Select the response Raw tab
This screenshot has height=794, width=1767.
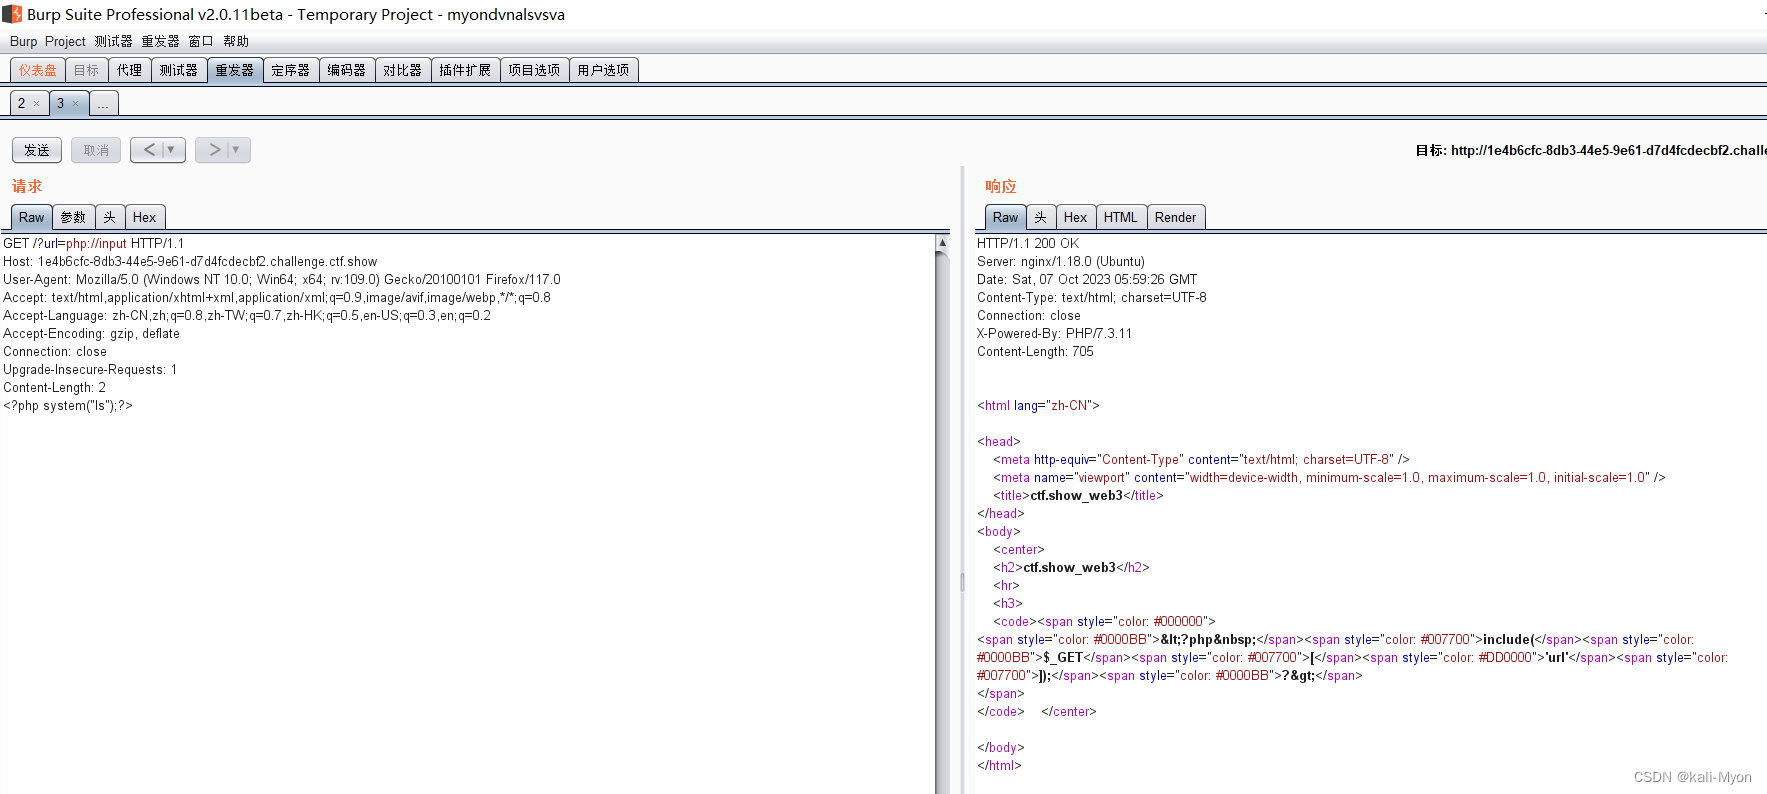(x=1006, y=217)
